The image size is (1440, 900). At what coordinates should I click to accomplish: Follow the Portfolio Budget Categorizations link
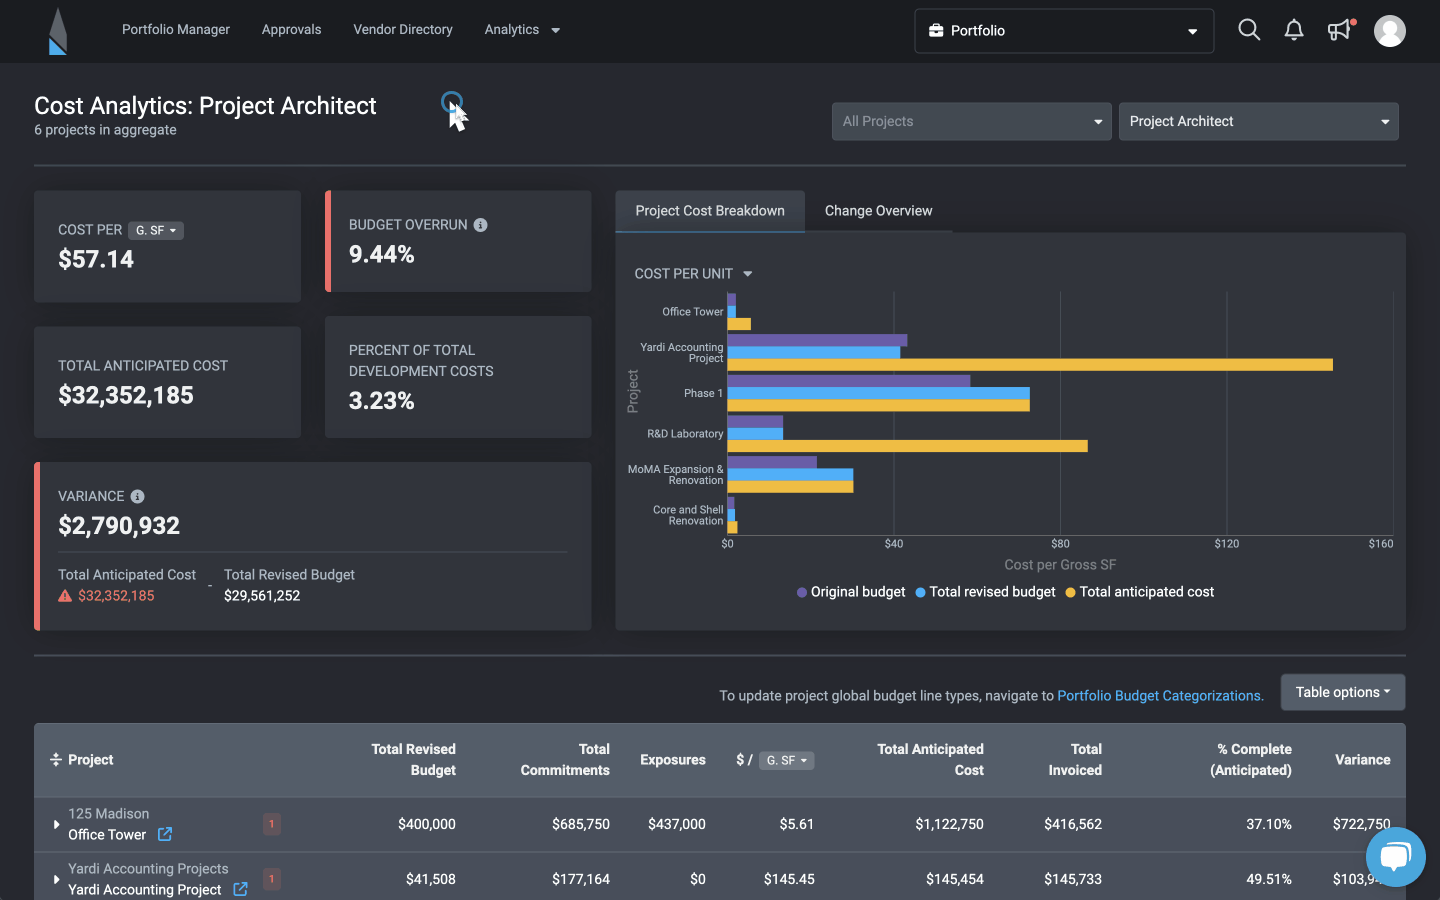(x=1159, y=695)
